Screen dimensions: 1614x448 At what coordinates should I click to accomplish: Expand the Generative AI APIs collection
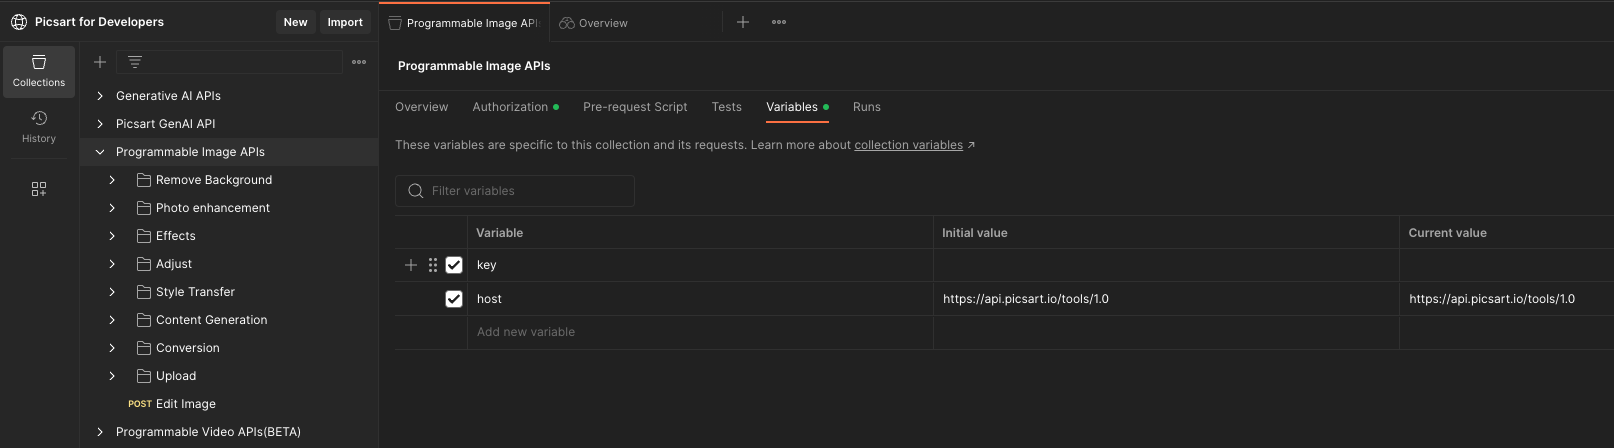(x=100, y=96)
